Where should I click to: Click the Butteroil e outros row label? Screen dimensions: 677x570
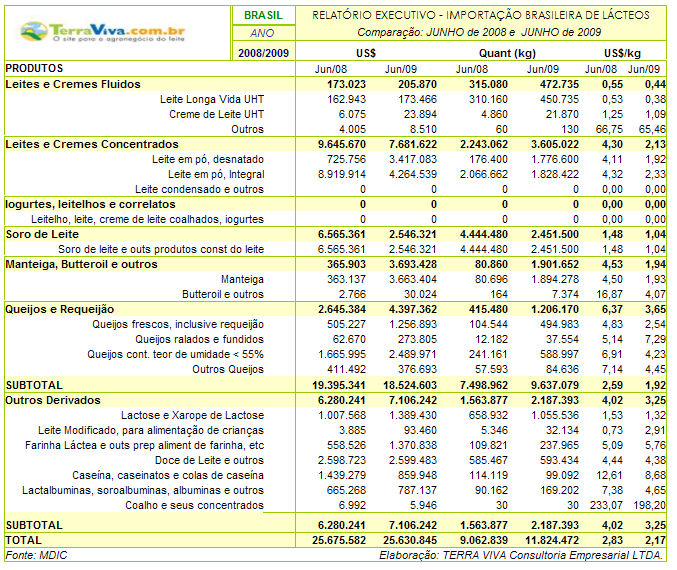coord(223,294)
